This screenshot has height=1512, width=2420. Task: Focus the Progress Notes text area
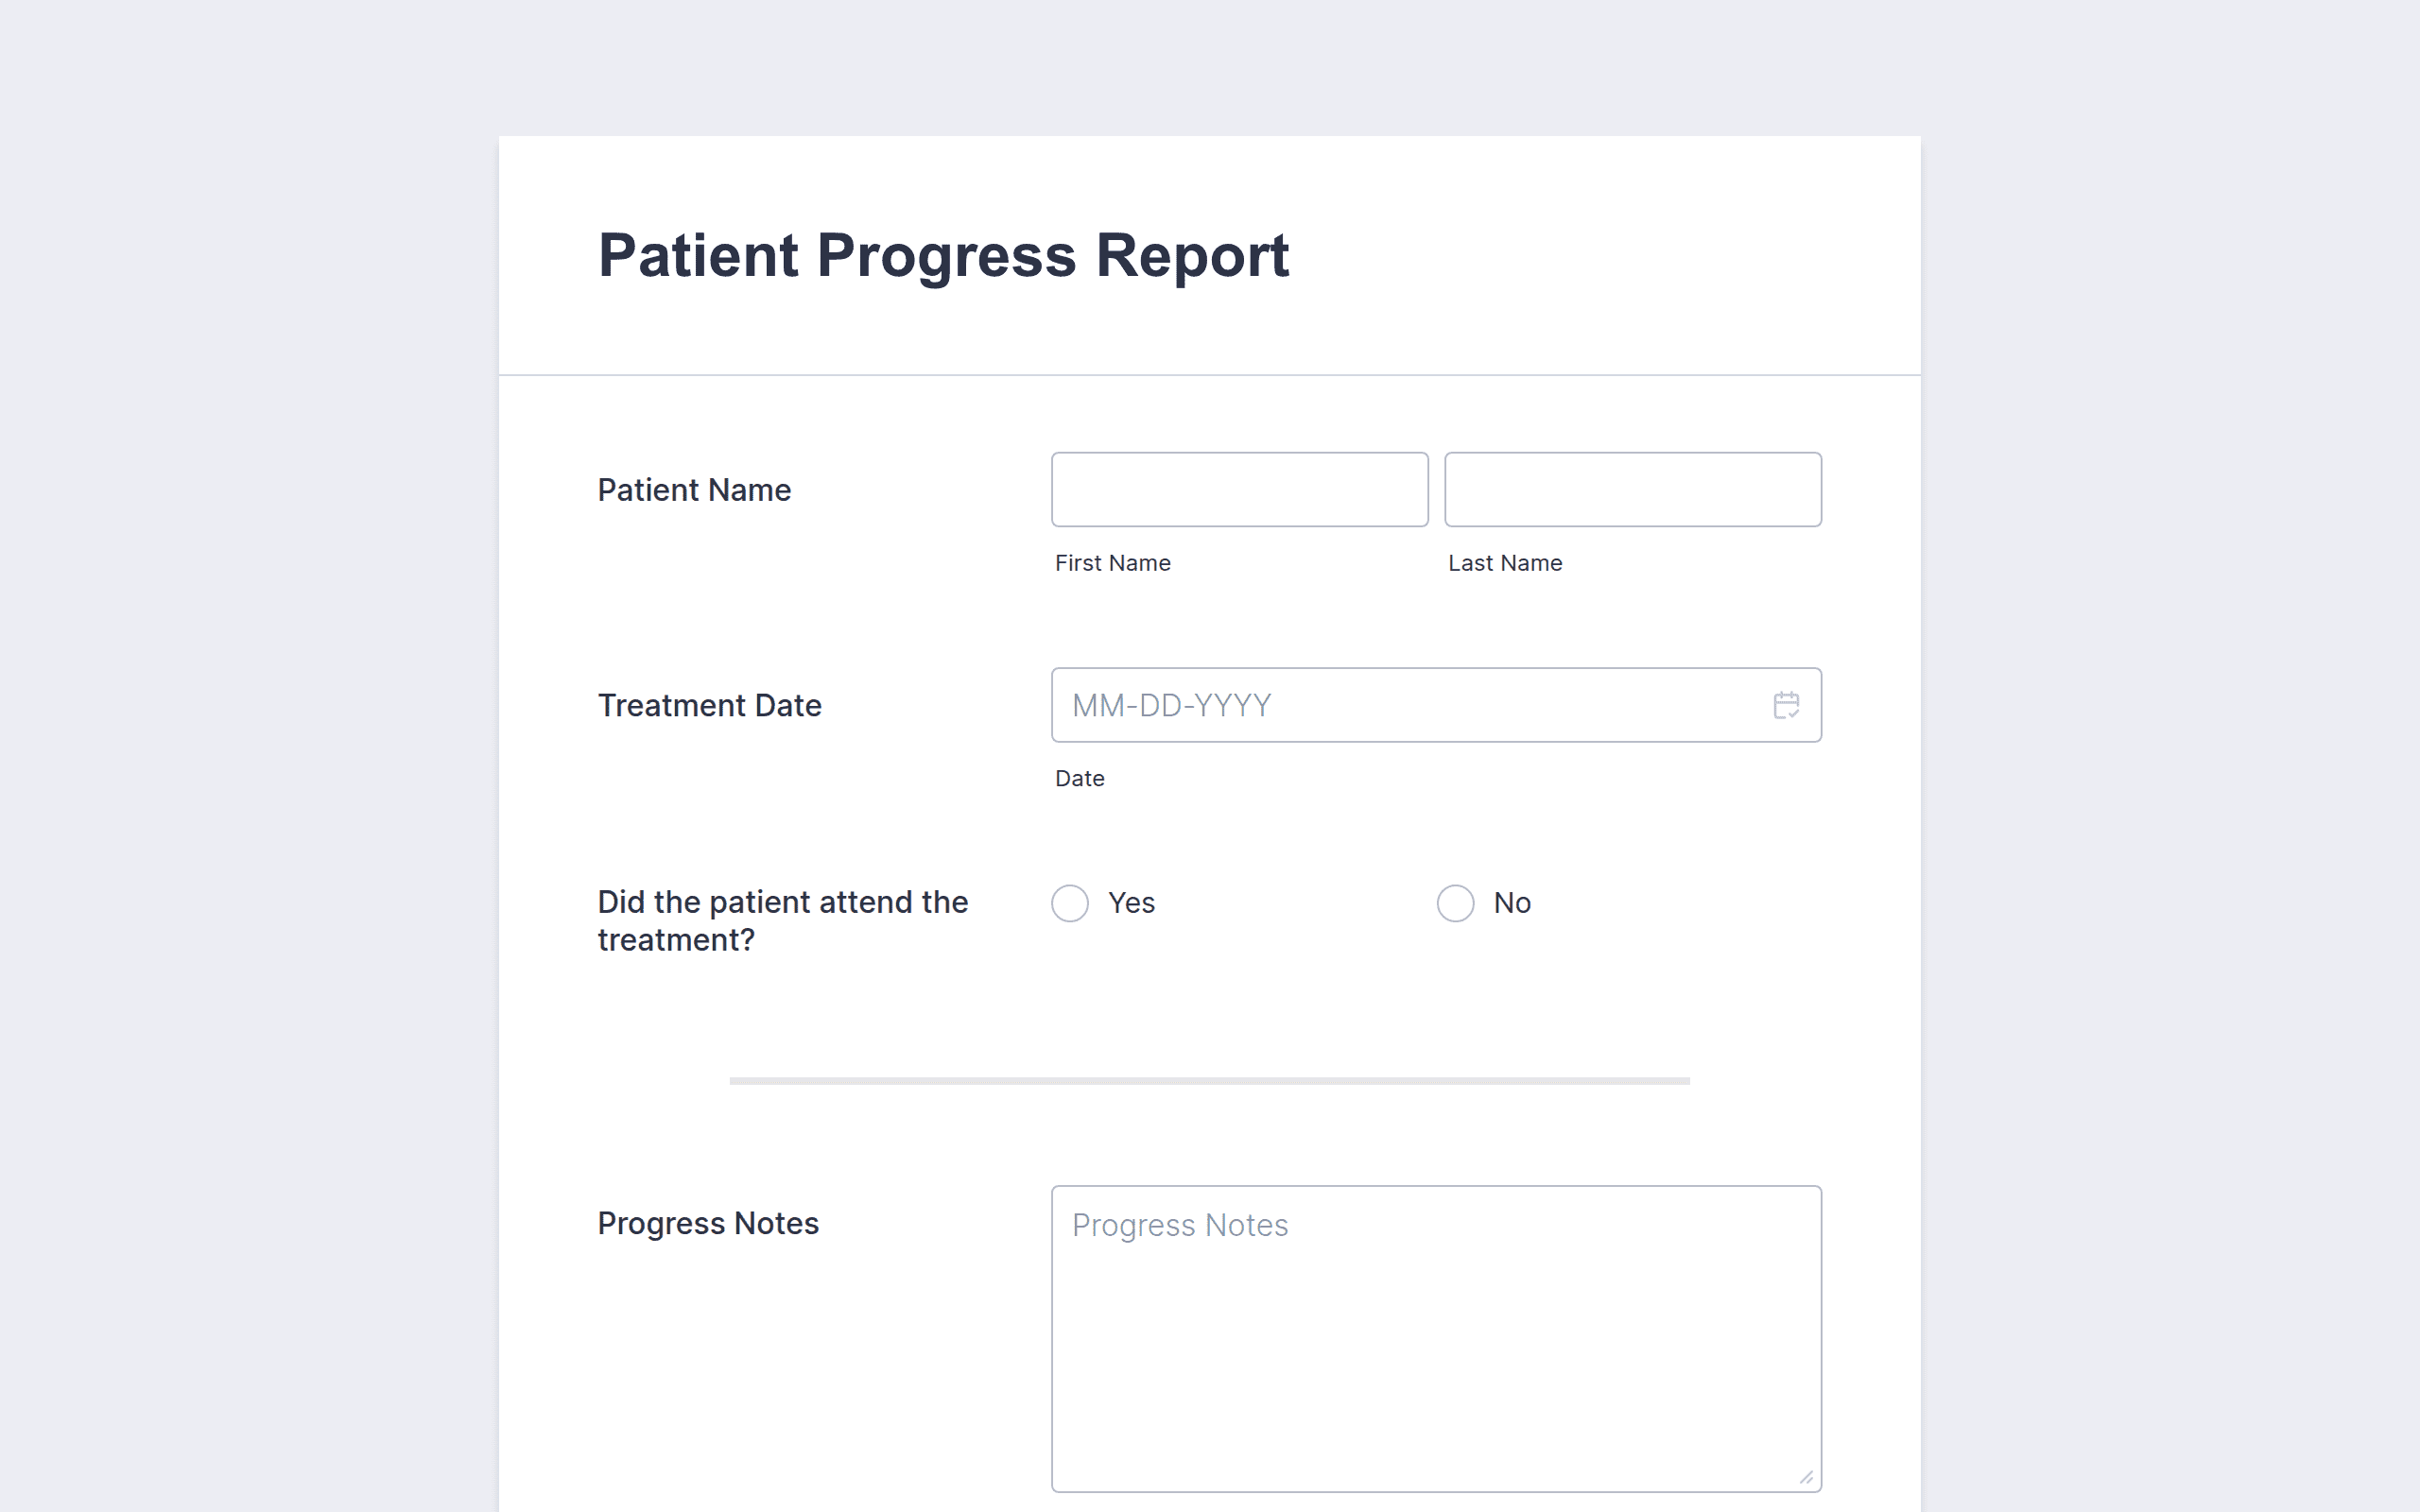(x=1436, y=1339)
